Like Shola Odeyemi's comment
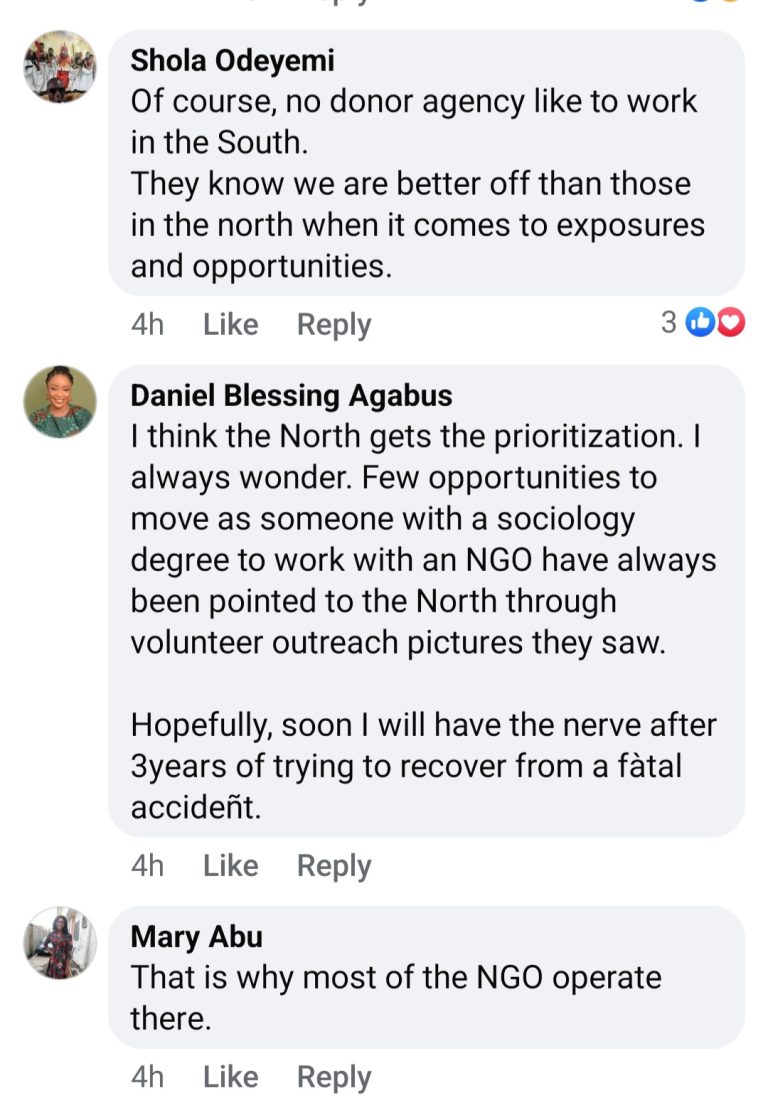 pyautogui.click(x=230, y=325)
